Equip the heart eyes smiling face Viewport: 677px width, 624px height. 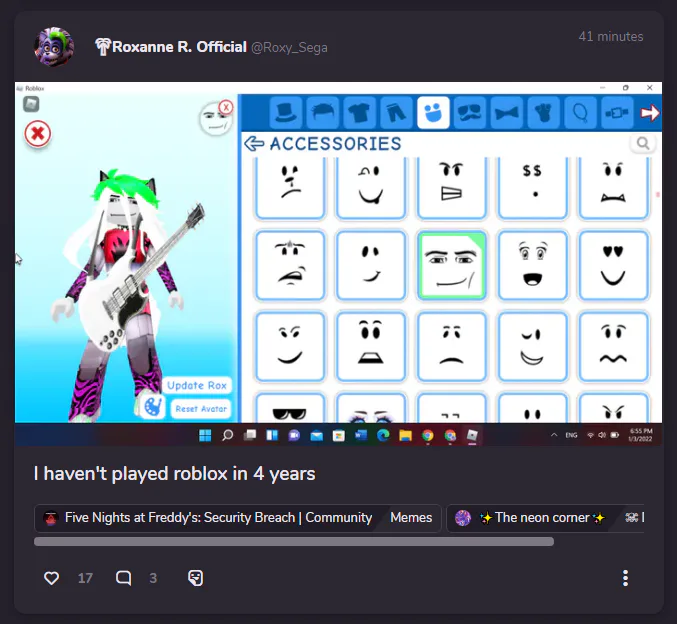click(613, 265)
